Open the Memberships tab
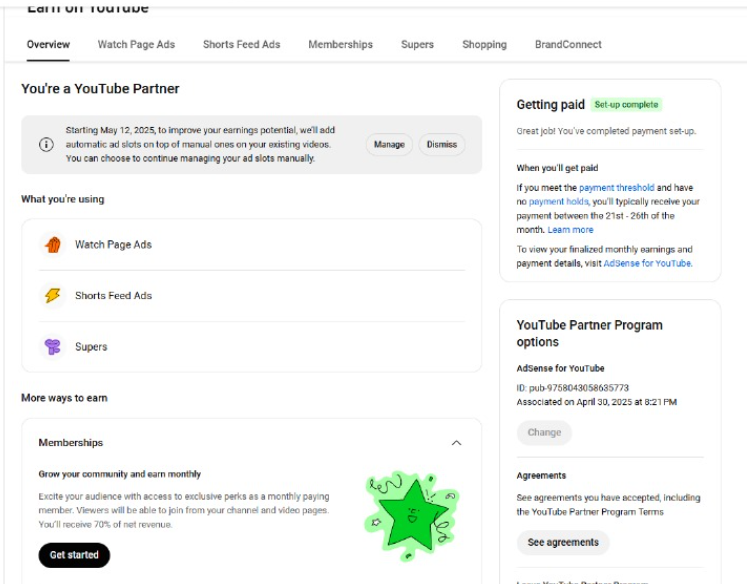 (x=341, y=44)
